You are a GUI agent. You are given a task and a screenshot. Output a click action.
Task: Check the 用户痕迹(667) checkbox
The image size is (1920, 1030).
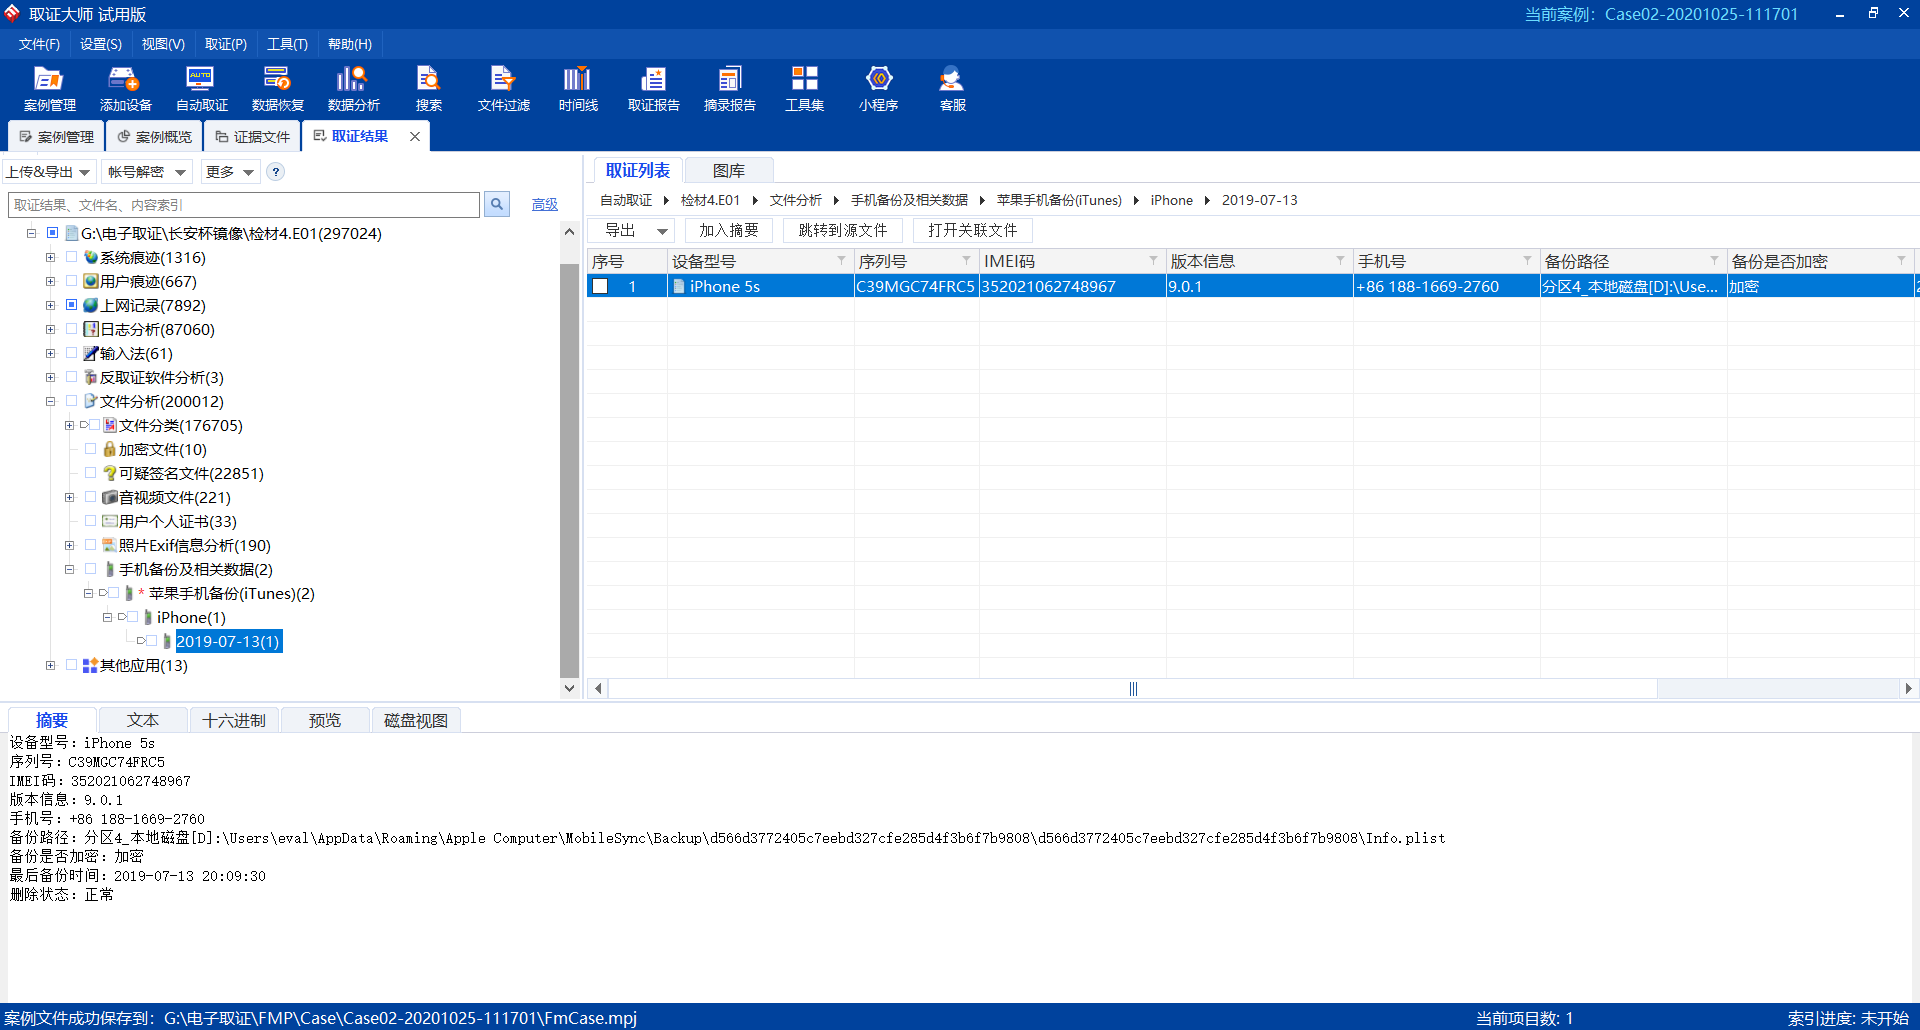(71, 281)
